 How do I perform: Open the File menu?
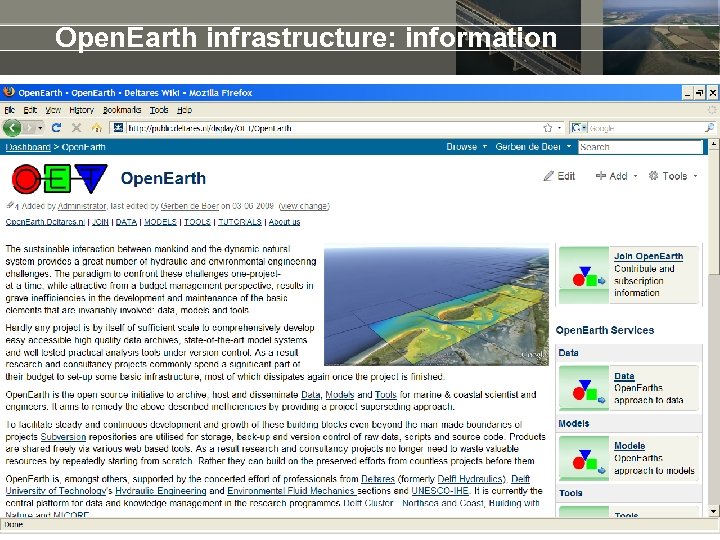pyautogui.click(x=10, y=110)
